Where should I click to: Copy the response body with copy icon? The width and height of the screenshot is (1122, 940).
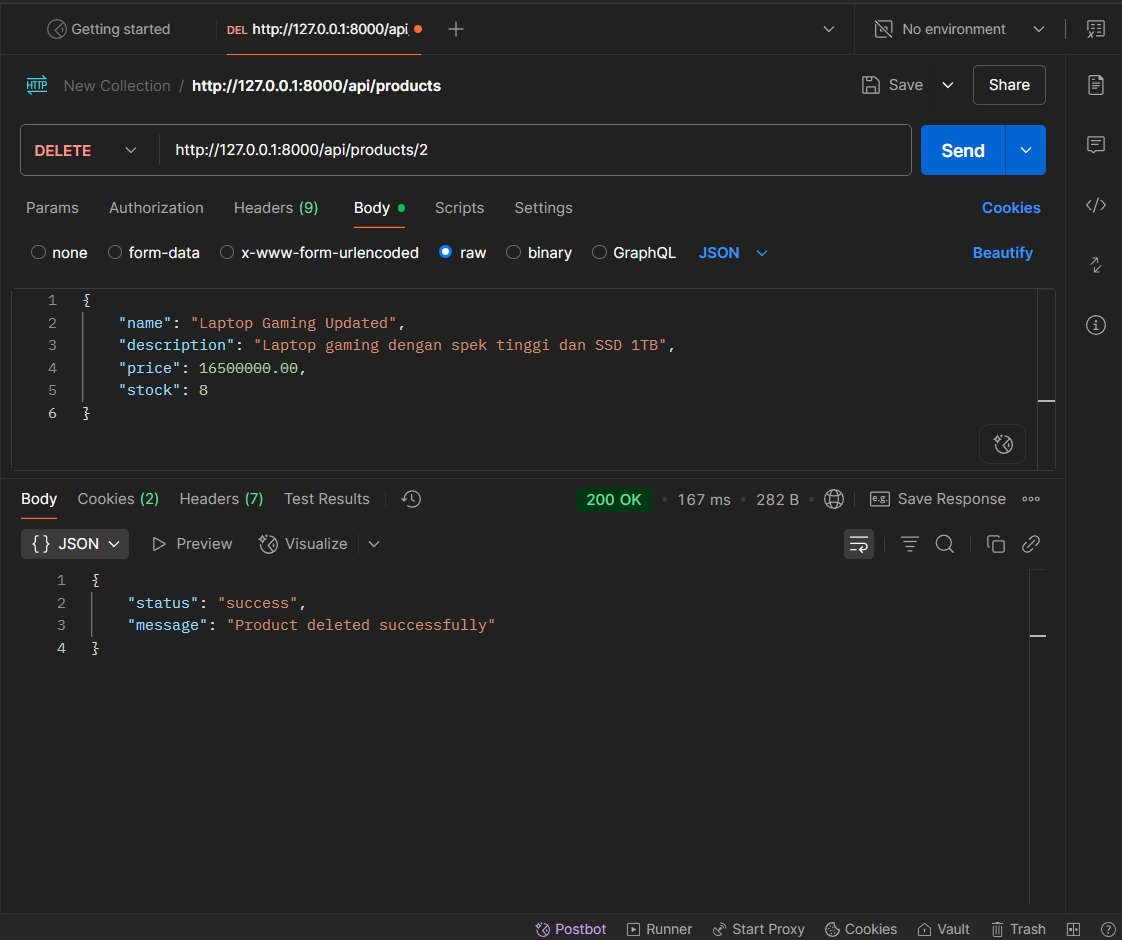(995, 544)
